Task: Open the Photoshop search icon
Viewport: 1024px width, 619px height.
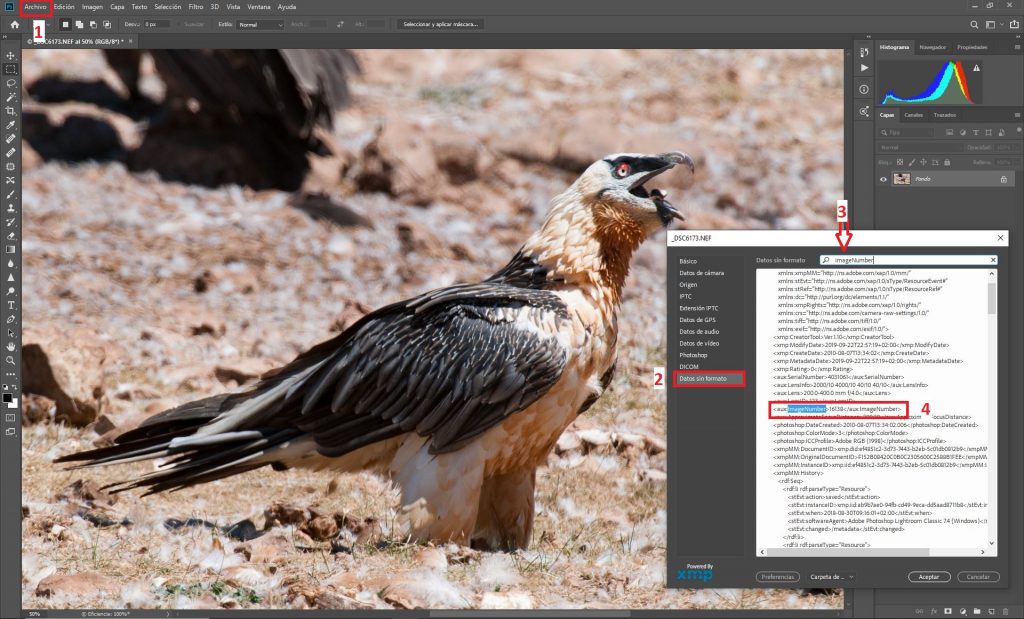Action: (974, 22)
